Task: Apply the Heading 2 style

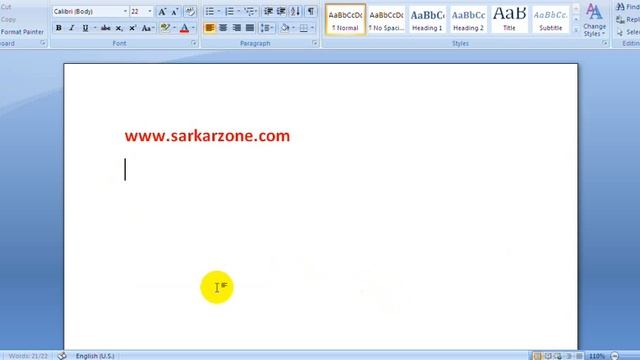Action: click(x=468, y=20)
